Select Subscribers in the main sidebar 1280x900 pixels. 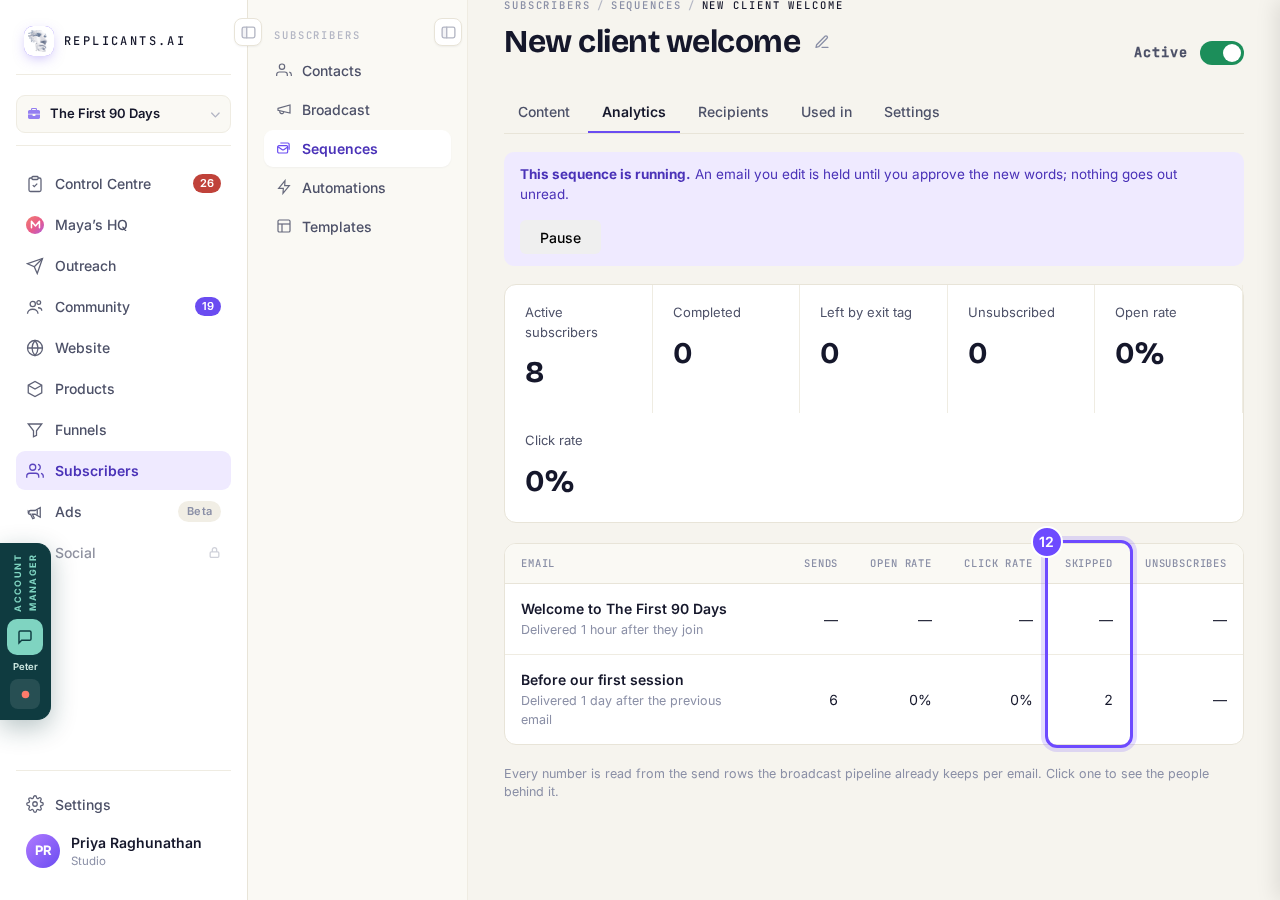point(123,471)
